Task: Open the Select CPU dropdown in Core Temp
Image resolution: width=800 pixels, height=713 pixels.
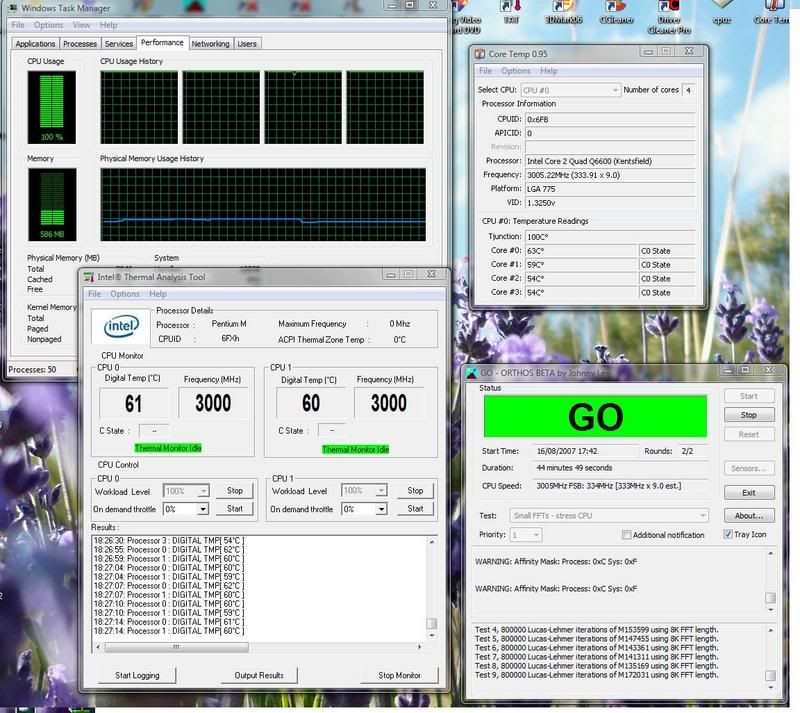Action: pos(570,90)
